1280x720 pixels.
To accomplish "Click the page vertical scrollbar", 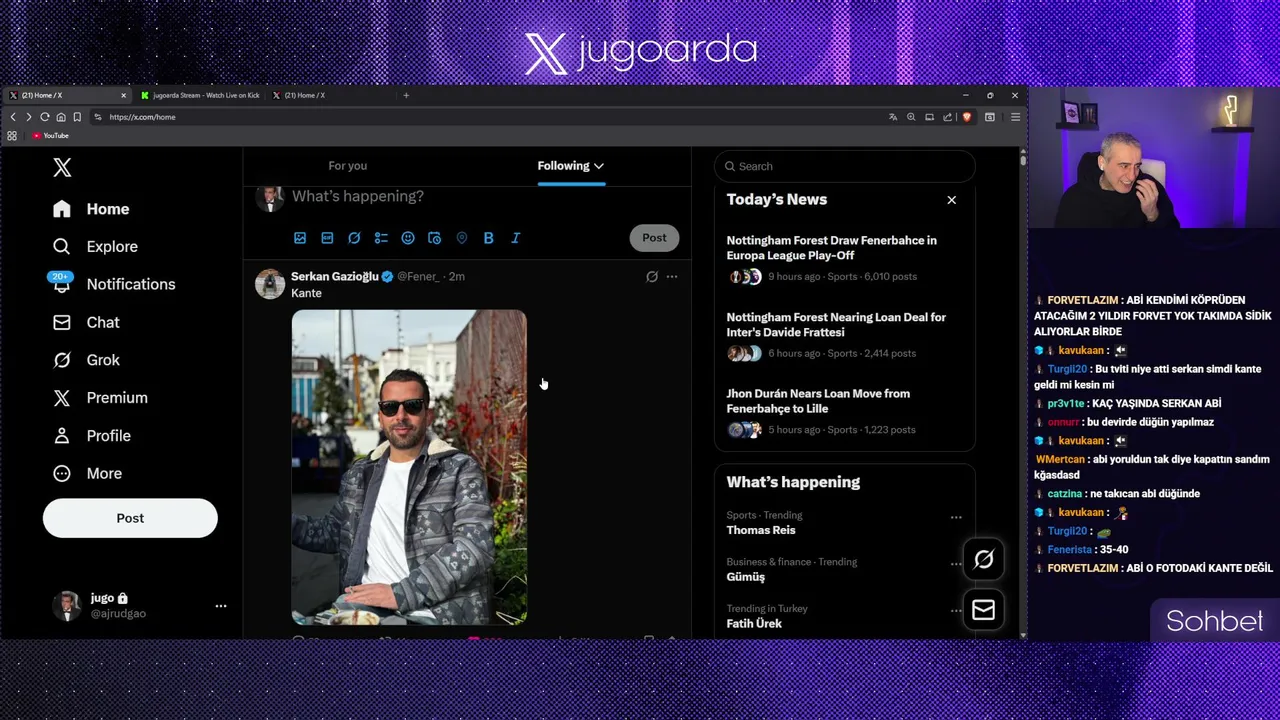I will pos(1022,158).
